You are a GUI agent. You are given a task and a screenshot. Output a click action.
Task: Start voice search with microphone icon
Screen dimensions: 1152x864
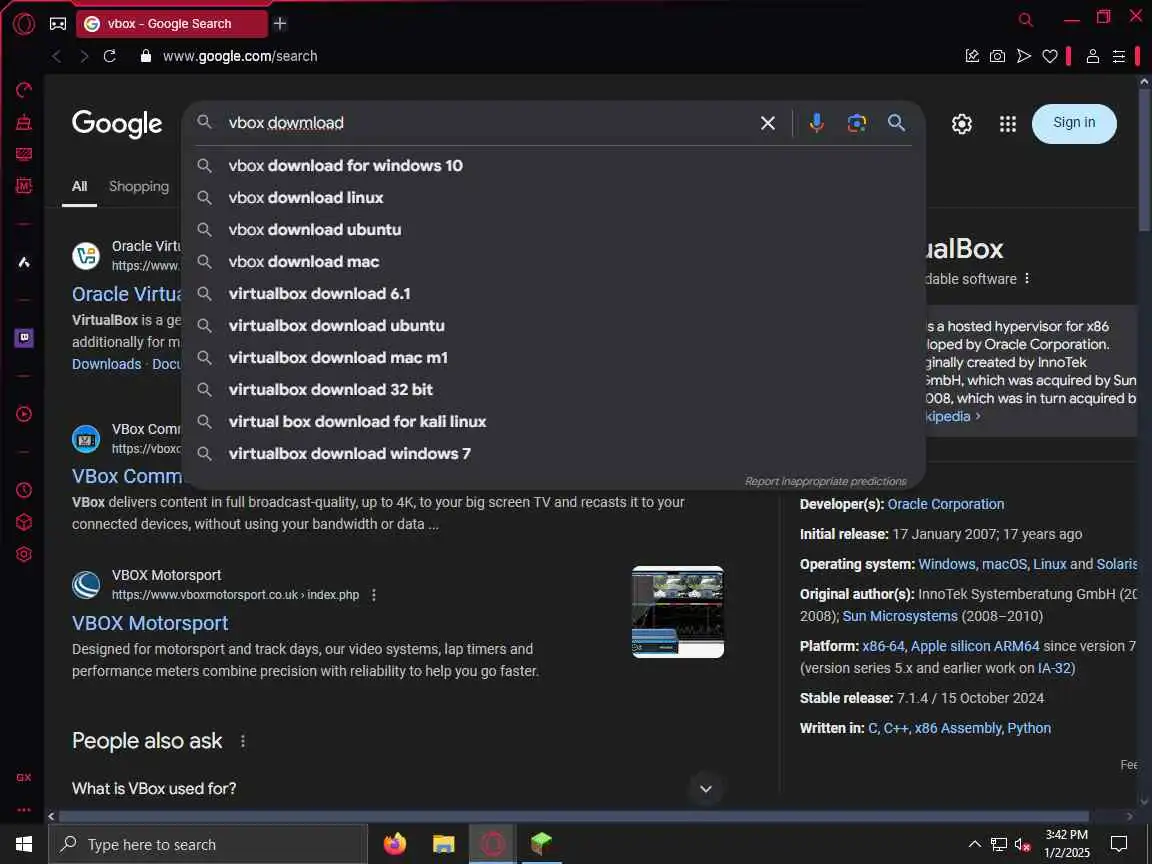816,123
